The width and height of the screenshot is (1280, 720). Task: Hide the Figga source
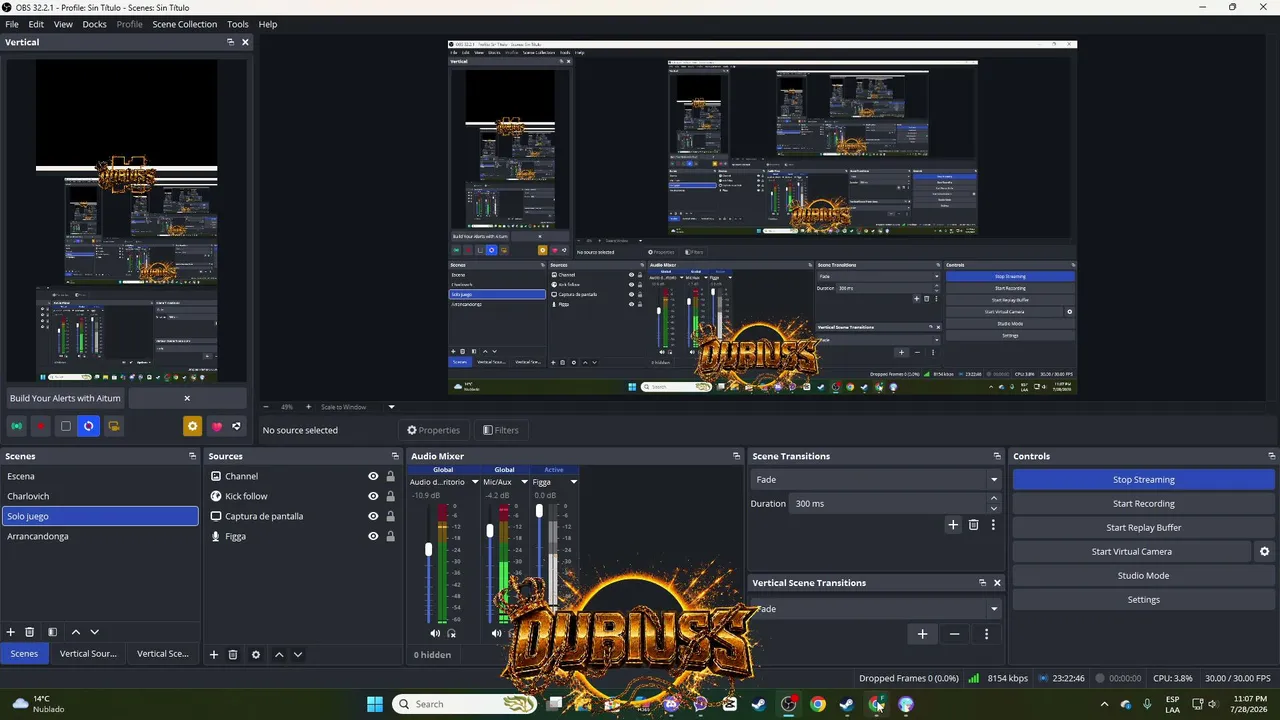click(x=373, y=537)
